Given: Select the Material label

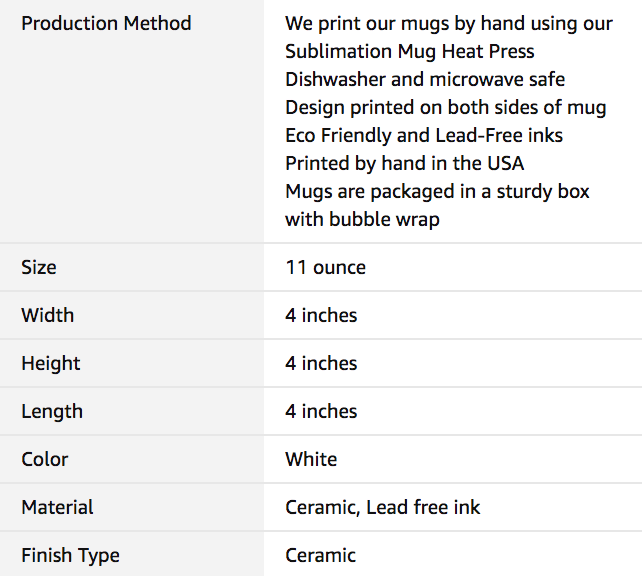Looking at the screenshot, I should [57, 507].
